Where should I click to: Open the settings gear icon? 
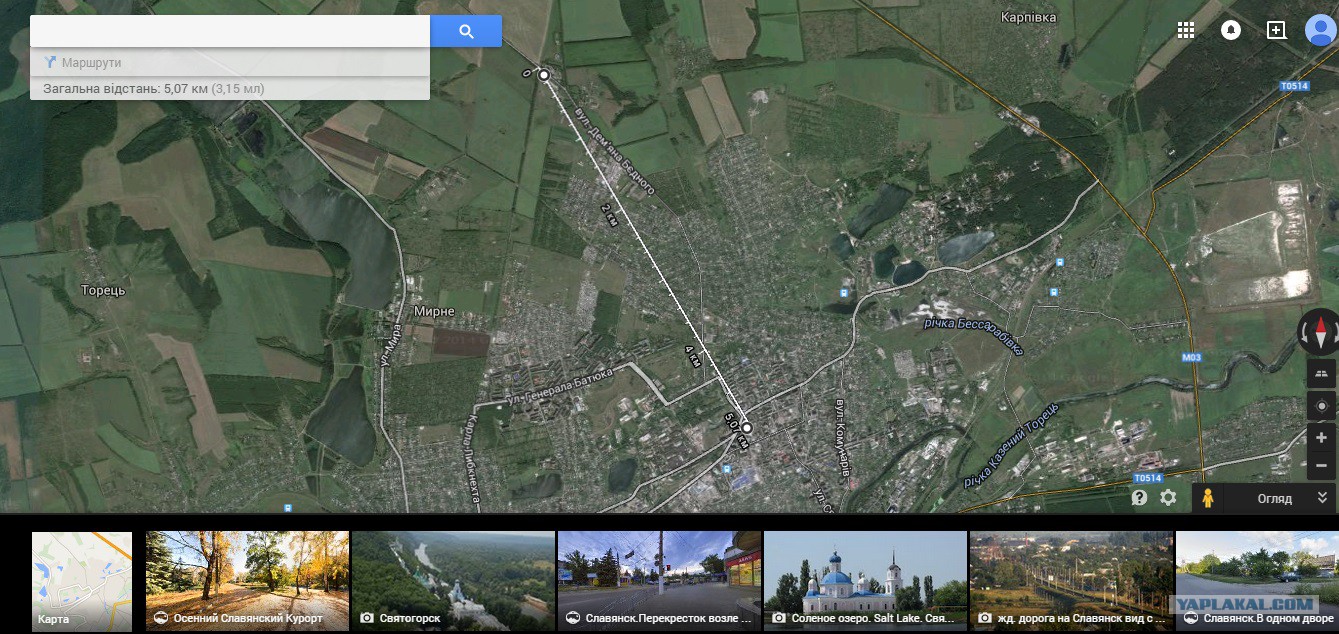point(1168,497)
